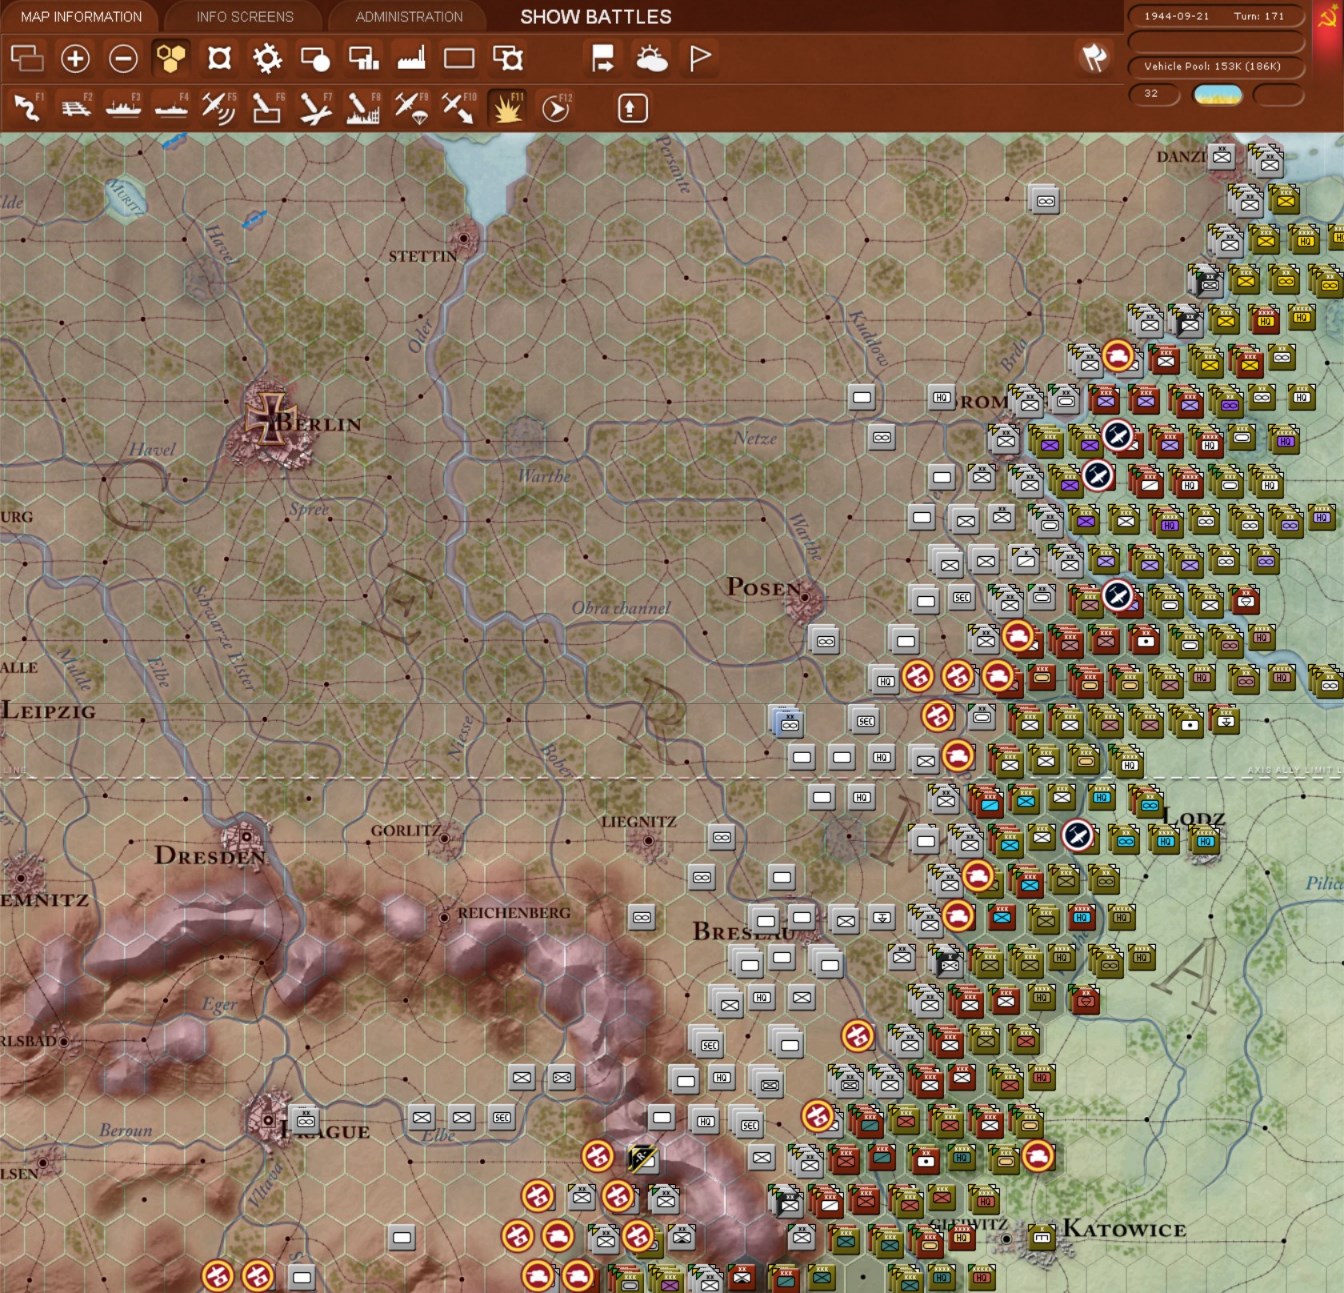Click the gear cog map toolbar icon

pos(267,59)
